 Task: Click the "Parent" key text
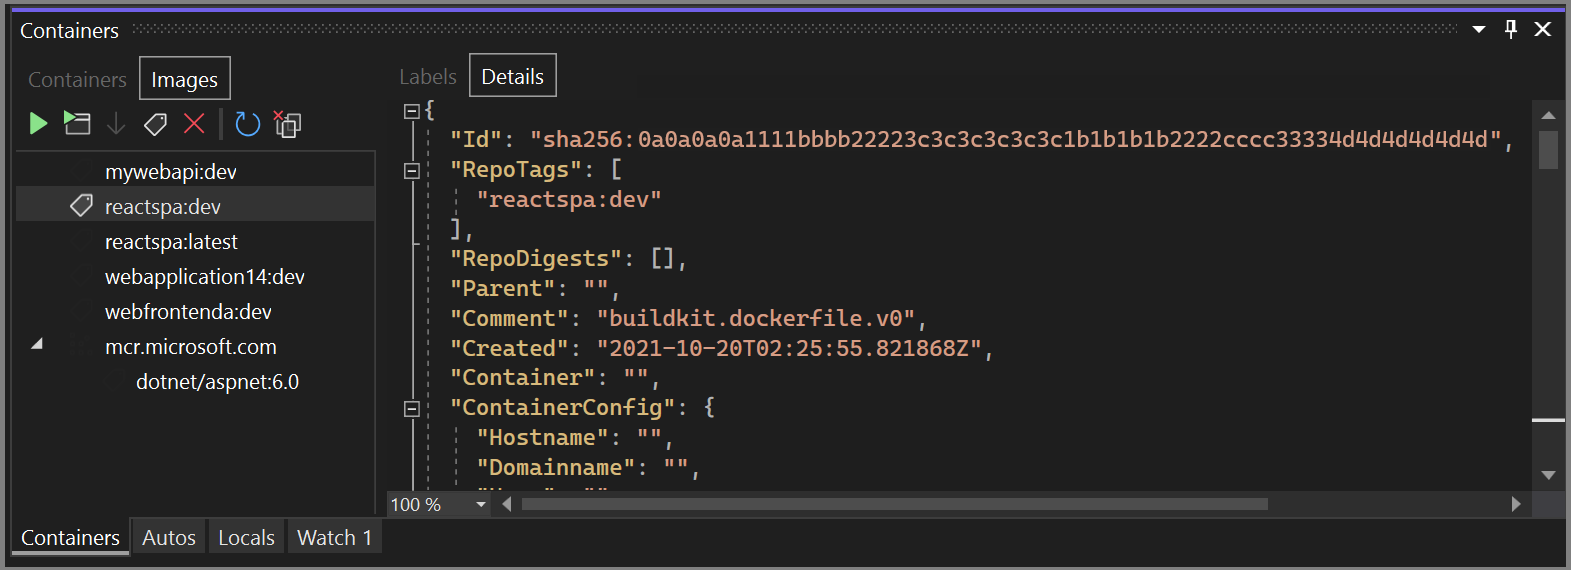[502, 288]
